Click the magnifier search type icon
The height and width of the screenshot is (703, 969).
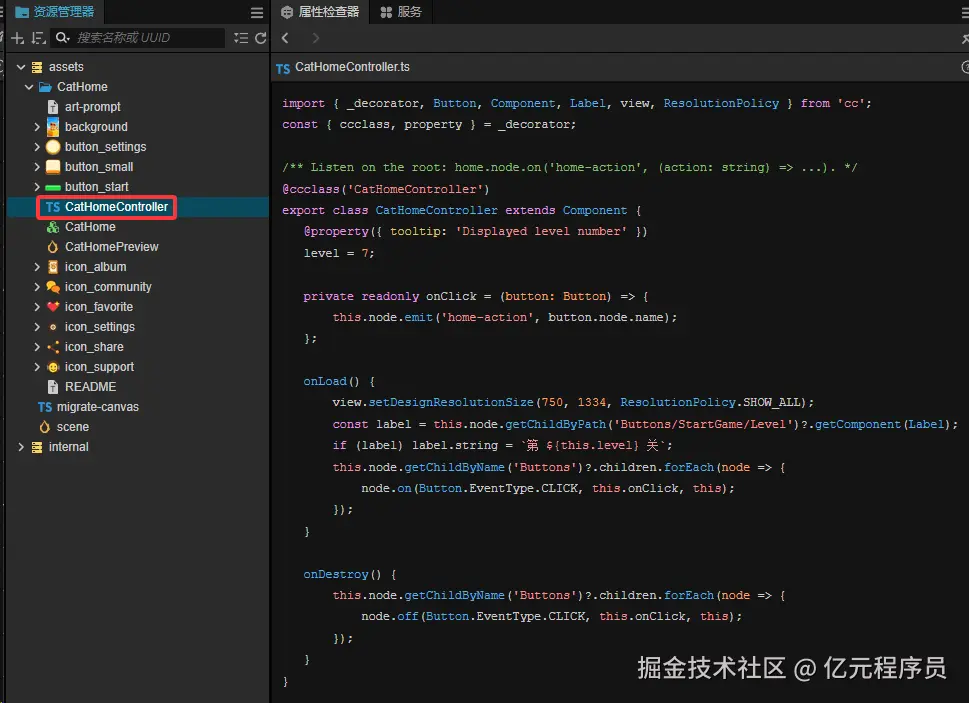(x=62, y=38)
